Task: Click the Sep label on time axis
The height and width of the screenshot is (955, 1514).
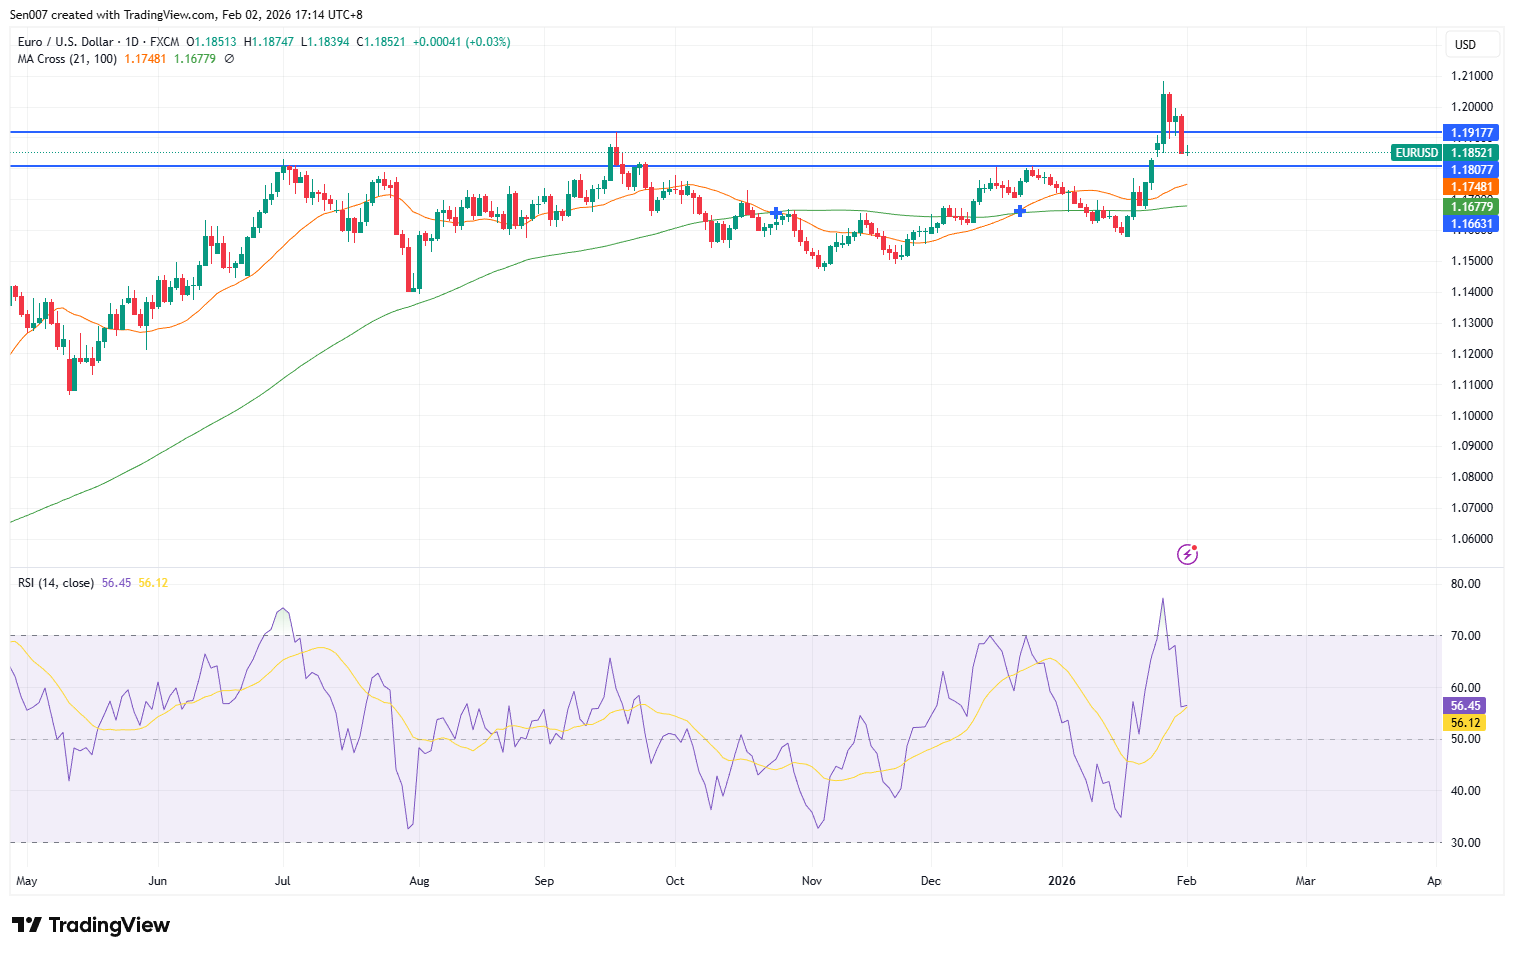Action: click(544, 881)
